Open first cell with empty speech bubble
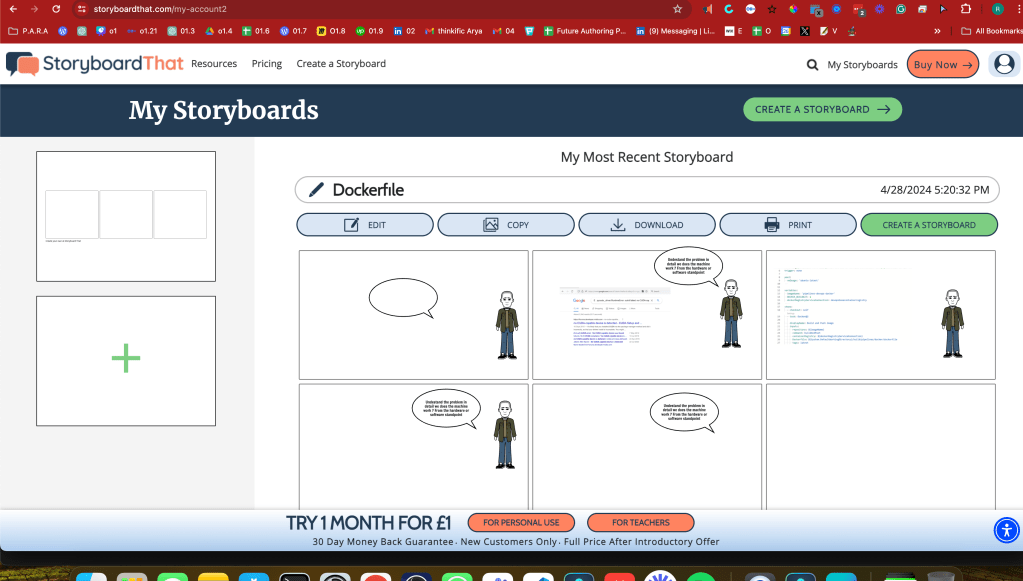The image size is (1023, 581). pyautogui.click(x=414, y=315)
